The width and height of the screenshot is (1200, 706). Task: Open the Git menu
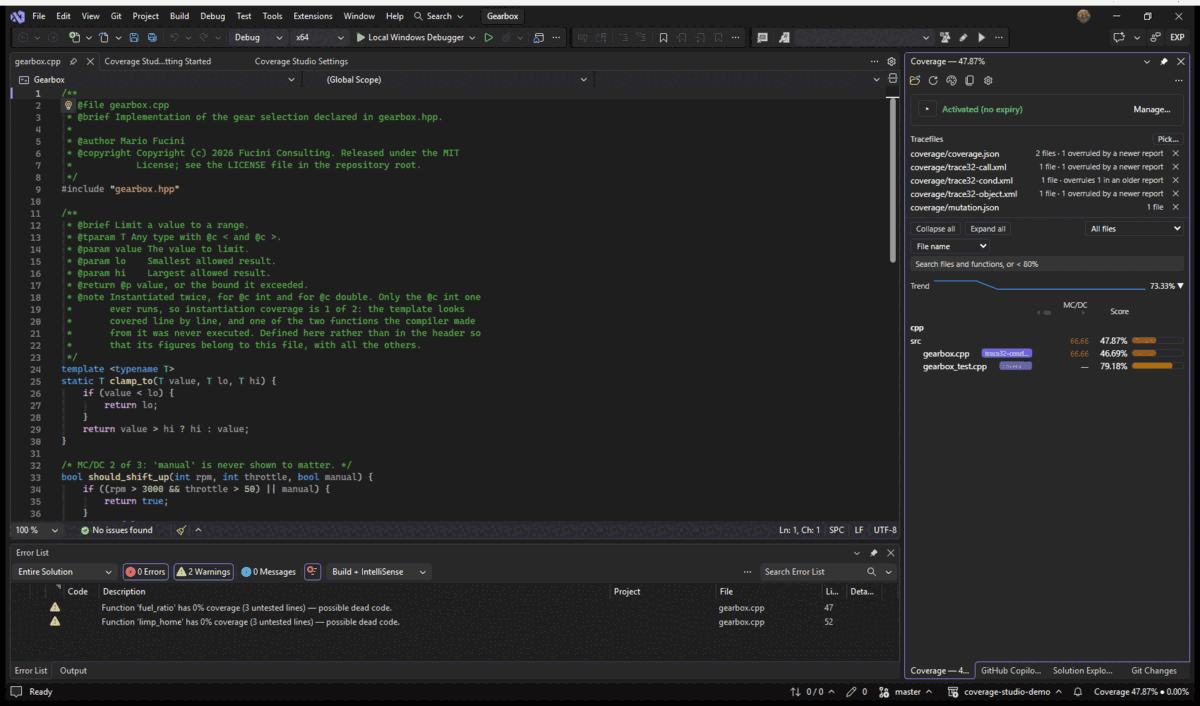[116, 16]
